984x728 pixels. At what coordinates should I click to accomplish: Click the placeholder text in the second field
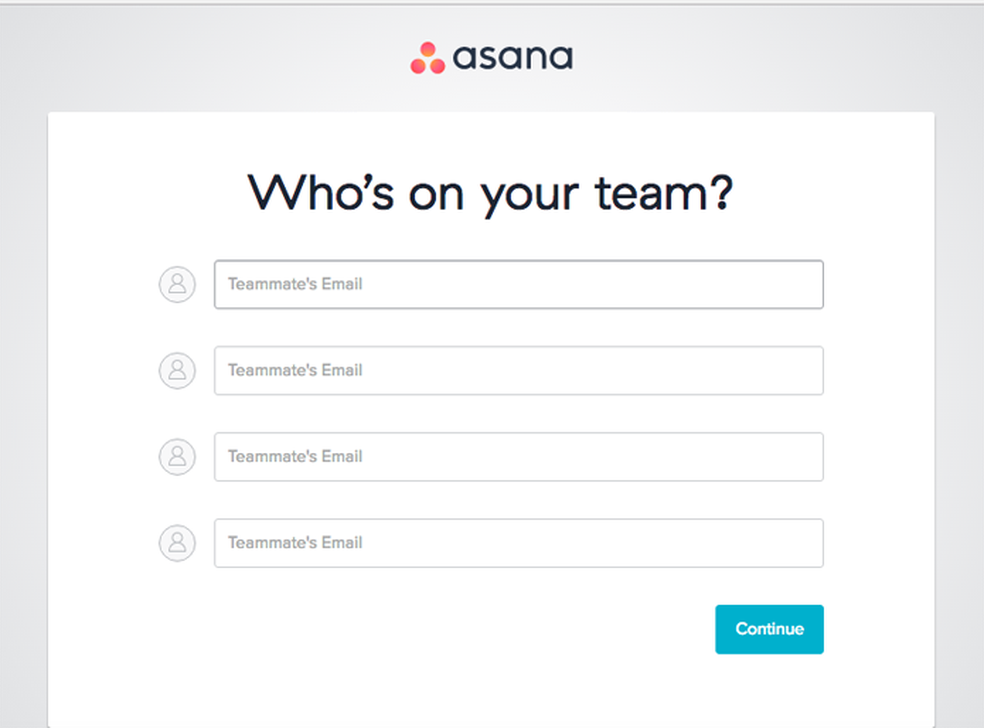295,371
